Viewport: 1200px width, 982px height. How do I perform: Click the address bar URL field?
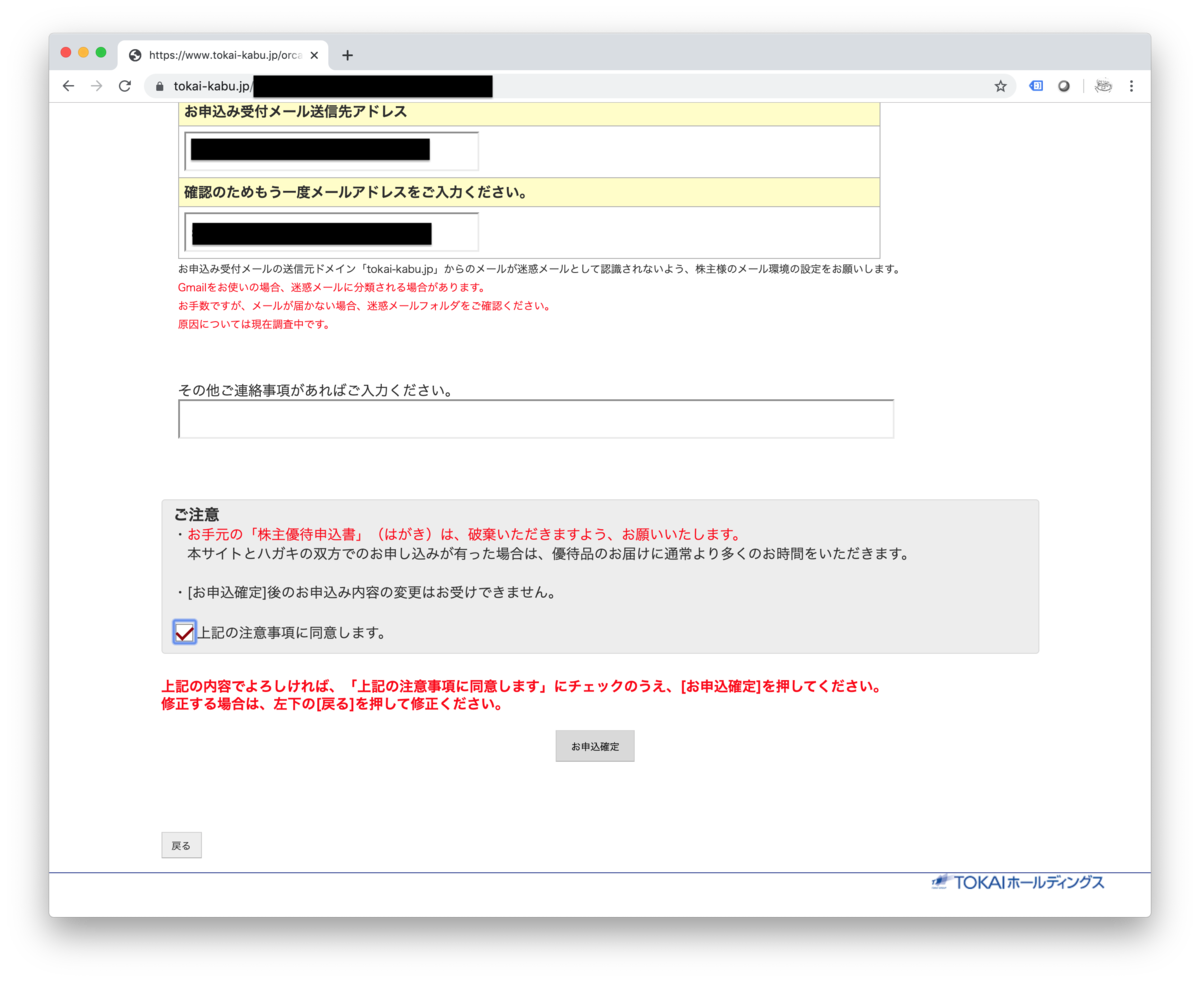(580, 86)
